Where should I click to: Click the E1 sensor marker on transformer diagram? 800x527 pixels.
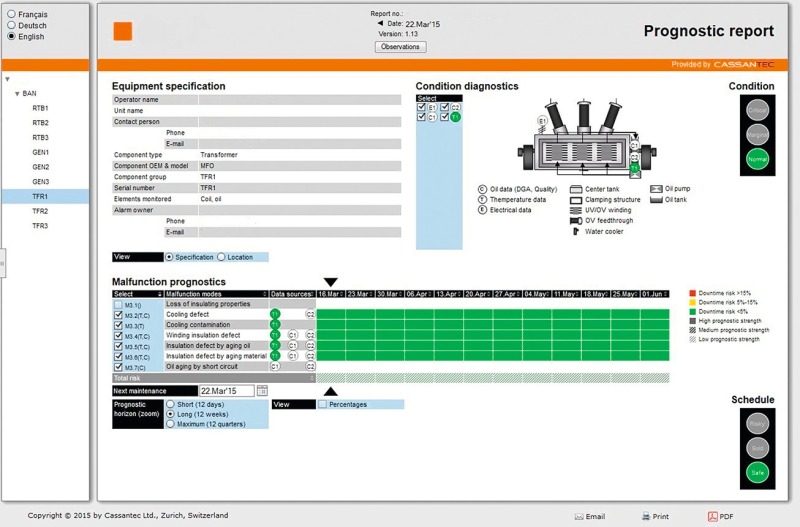point(541,121)
